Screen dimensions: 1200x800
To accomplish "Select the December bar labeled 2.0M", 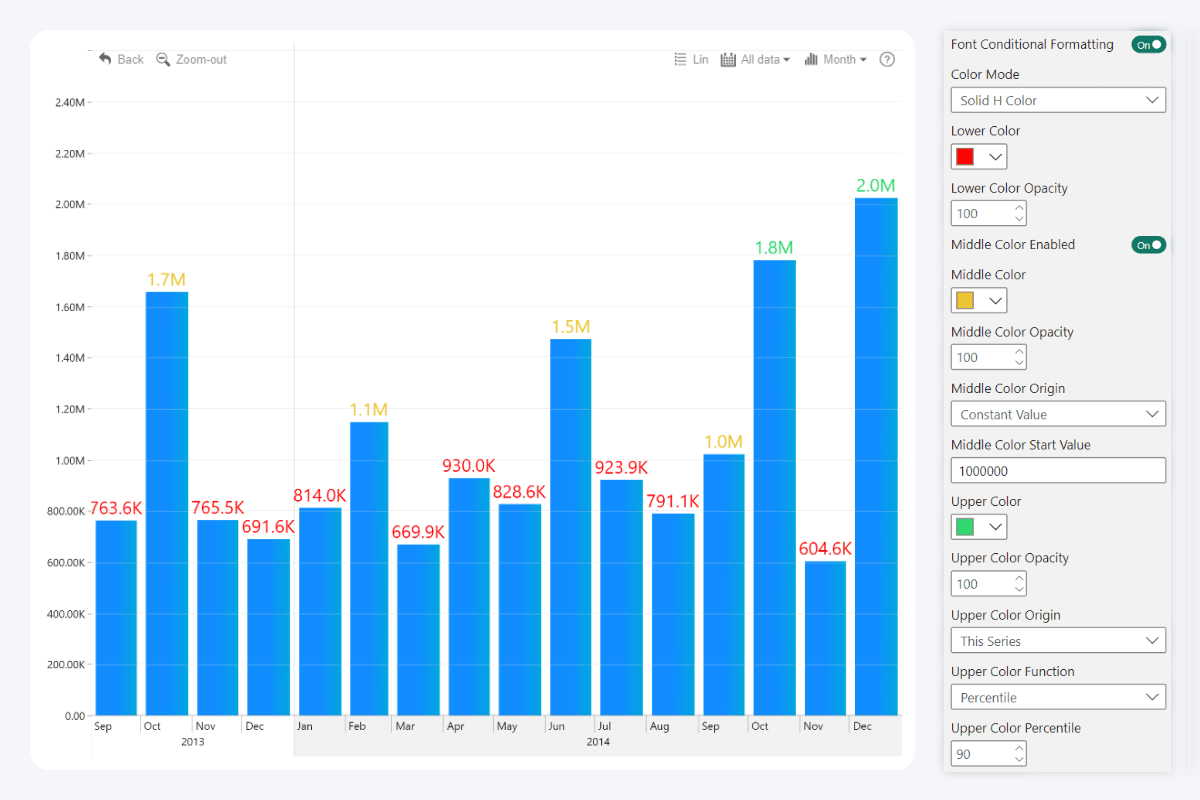I will coord(874,450).
